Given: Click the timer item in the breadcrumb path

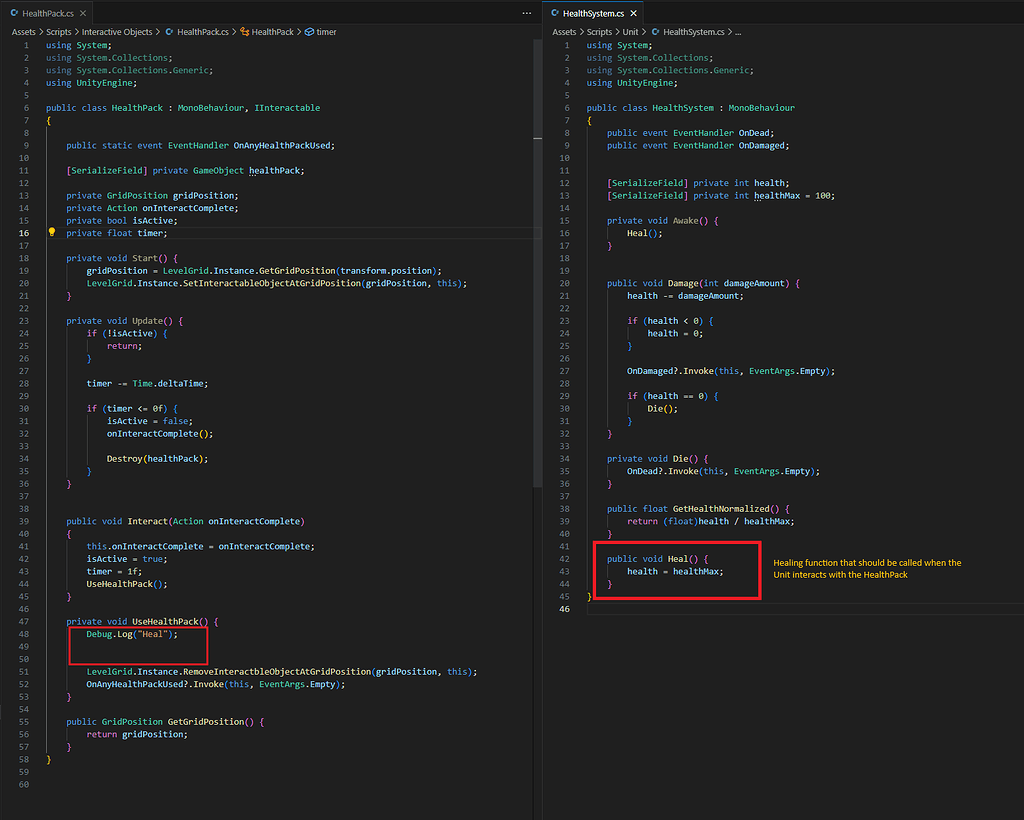Looking at the screenshot, I should click(x=325, y=31).
